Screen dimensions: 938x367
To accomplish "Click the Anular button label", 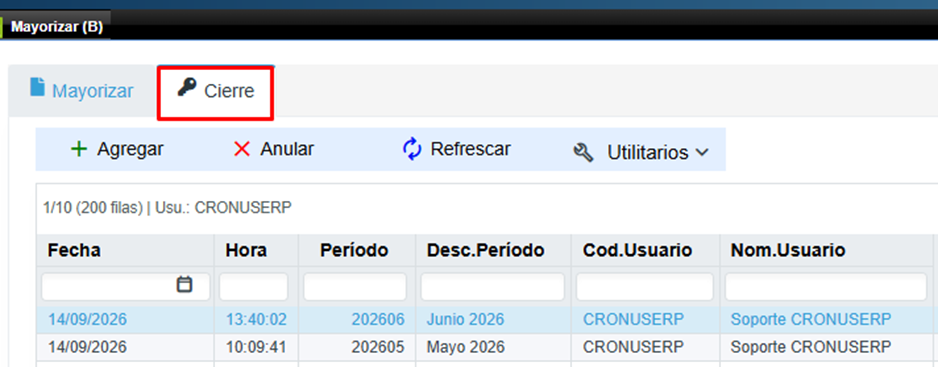I will (x=287, y=149).
